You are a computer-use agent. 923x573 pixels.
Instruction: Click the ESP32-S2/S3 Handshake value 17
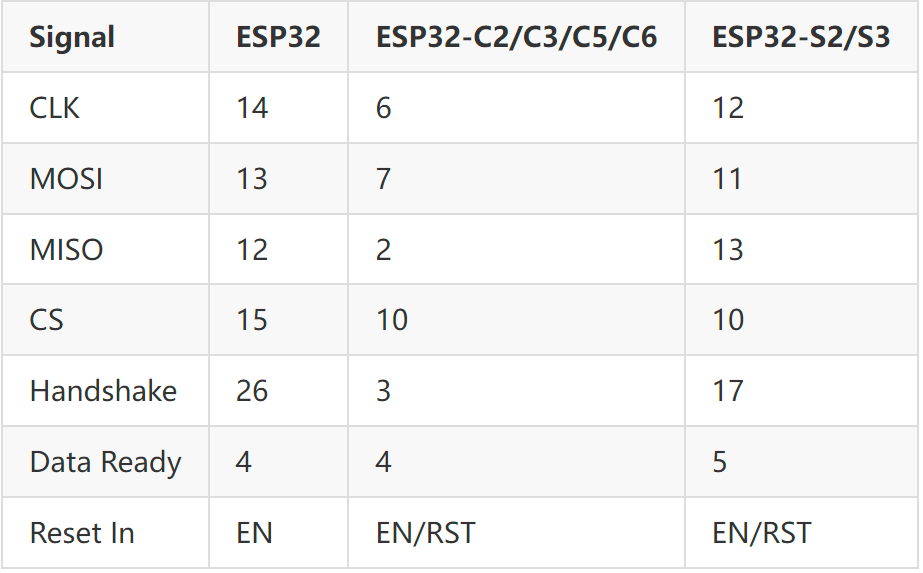(x=728, y=391)
